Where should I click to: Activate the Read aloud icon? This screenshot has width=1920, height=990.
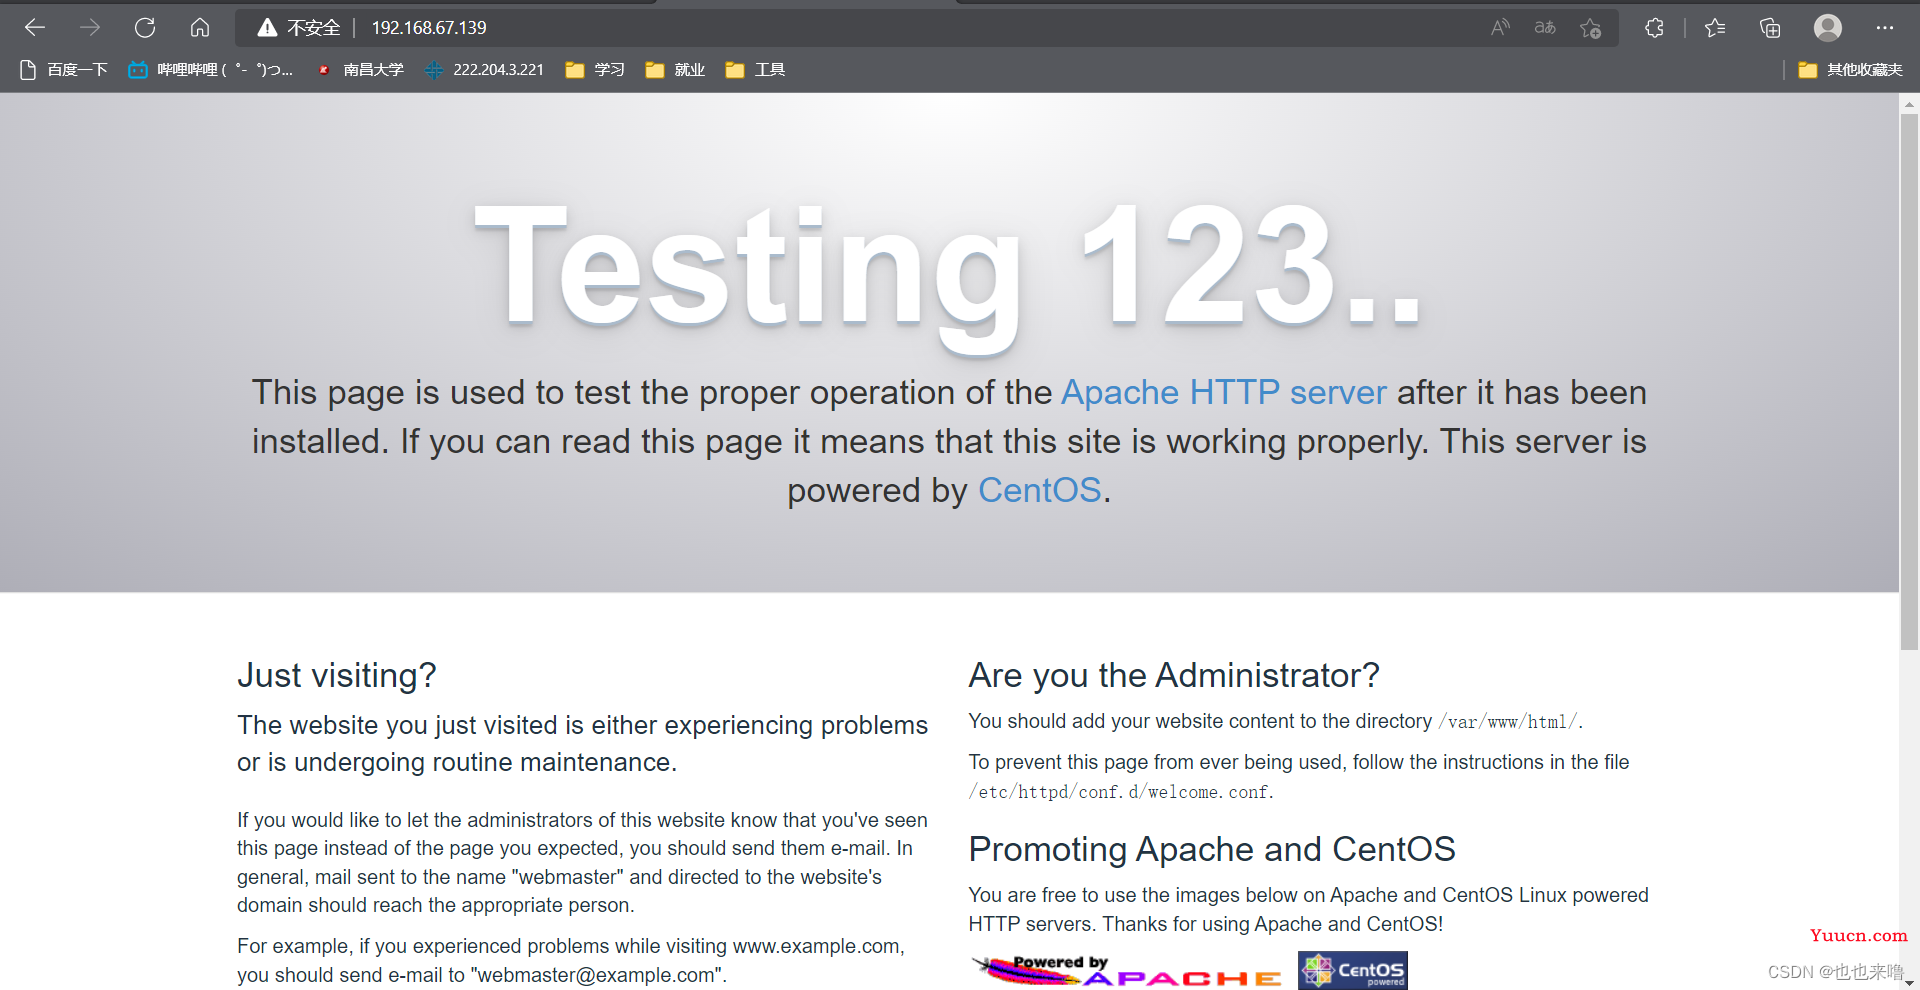click(x=1500, y=28)
